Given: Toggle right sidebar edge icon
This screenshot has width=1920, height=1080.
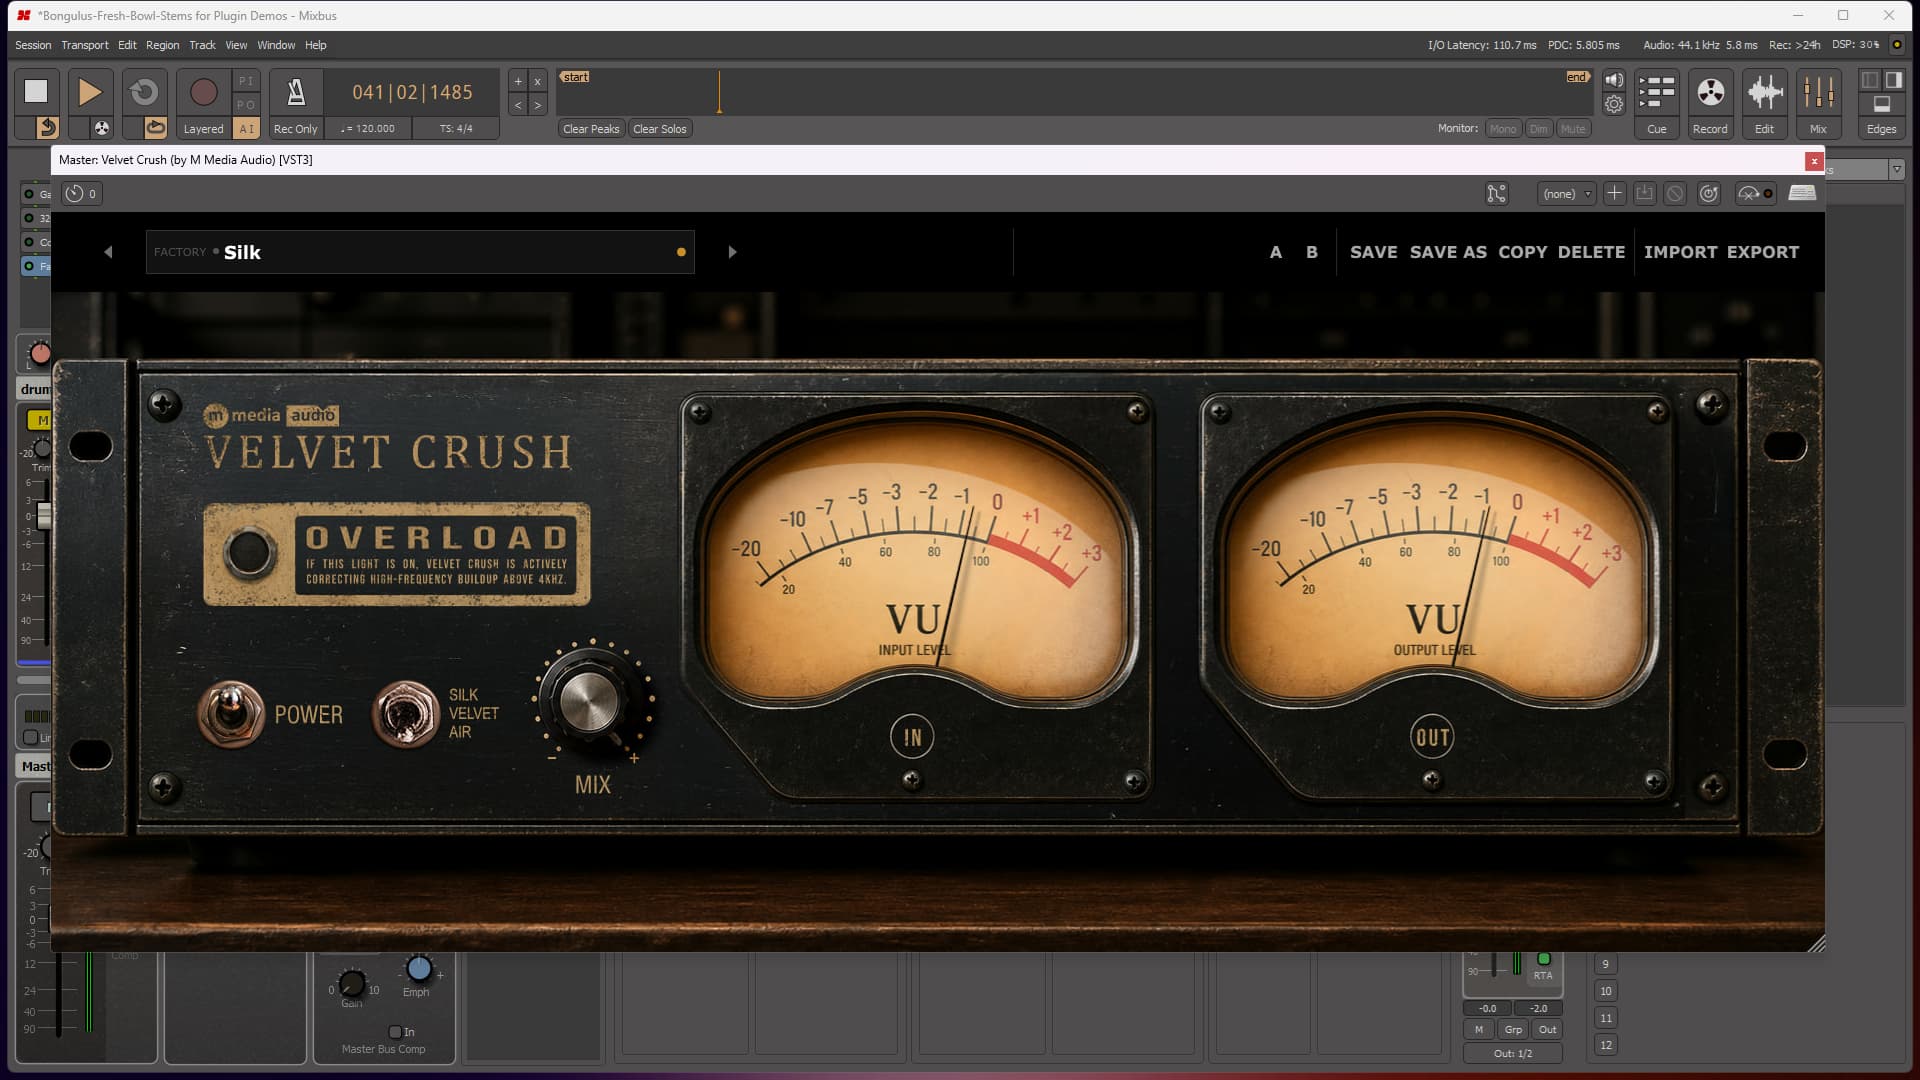Looking at the screenshot, I should pos(1893,80).
